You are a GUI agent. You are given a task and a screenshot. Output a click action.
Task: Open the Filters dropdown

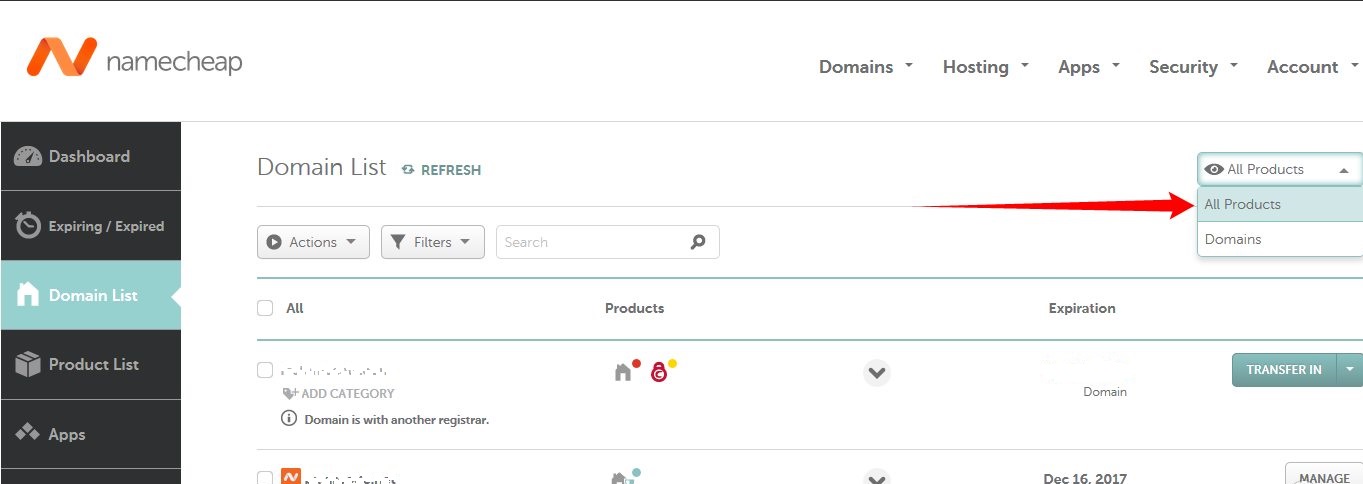pos(433,242)
